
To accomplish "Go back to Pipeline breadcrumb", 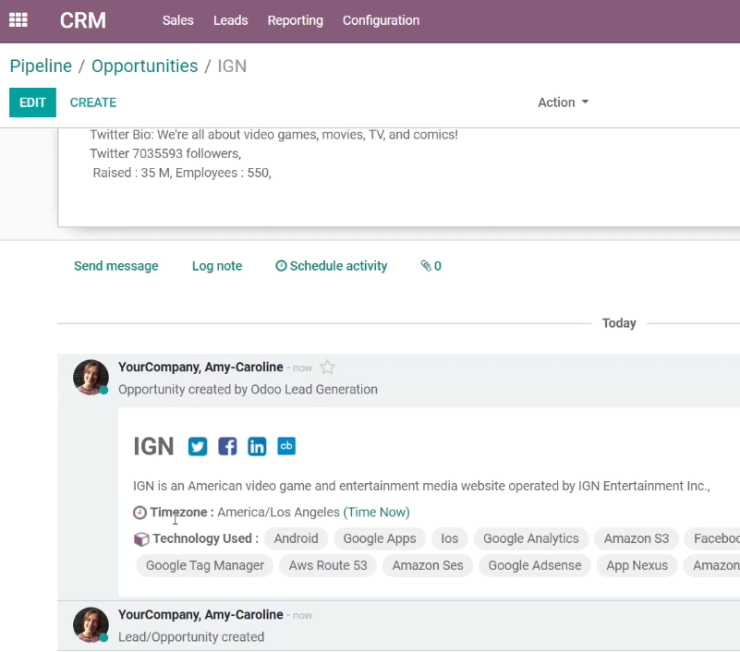I will [41, 66].
